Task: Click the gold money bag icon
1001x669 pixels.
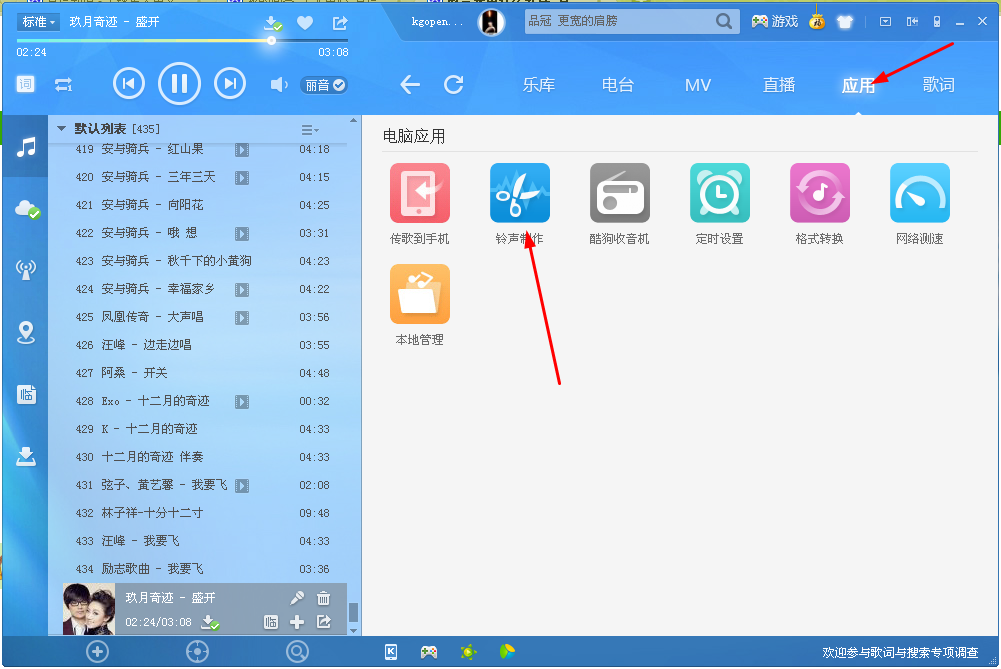Action: (817, 20)
